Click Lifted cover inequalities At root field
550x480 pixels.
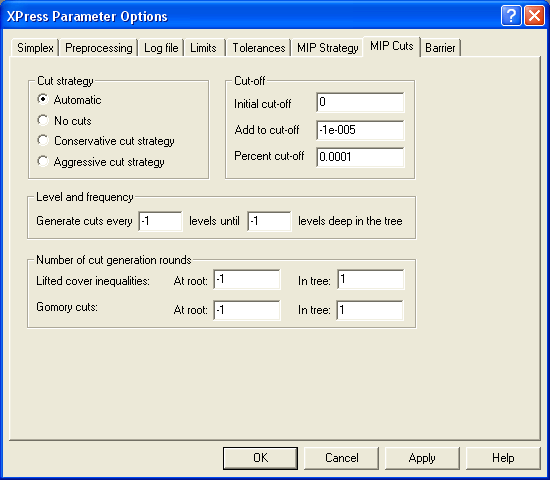pyautogui.click(x=247, y=279)
